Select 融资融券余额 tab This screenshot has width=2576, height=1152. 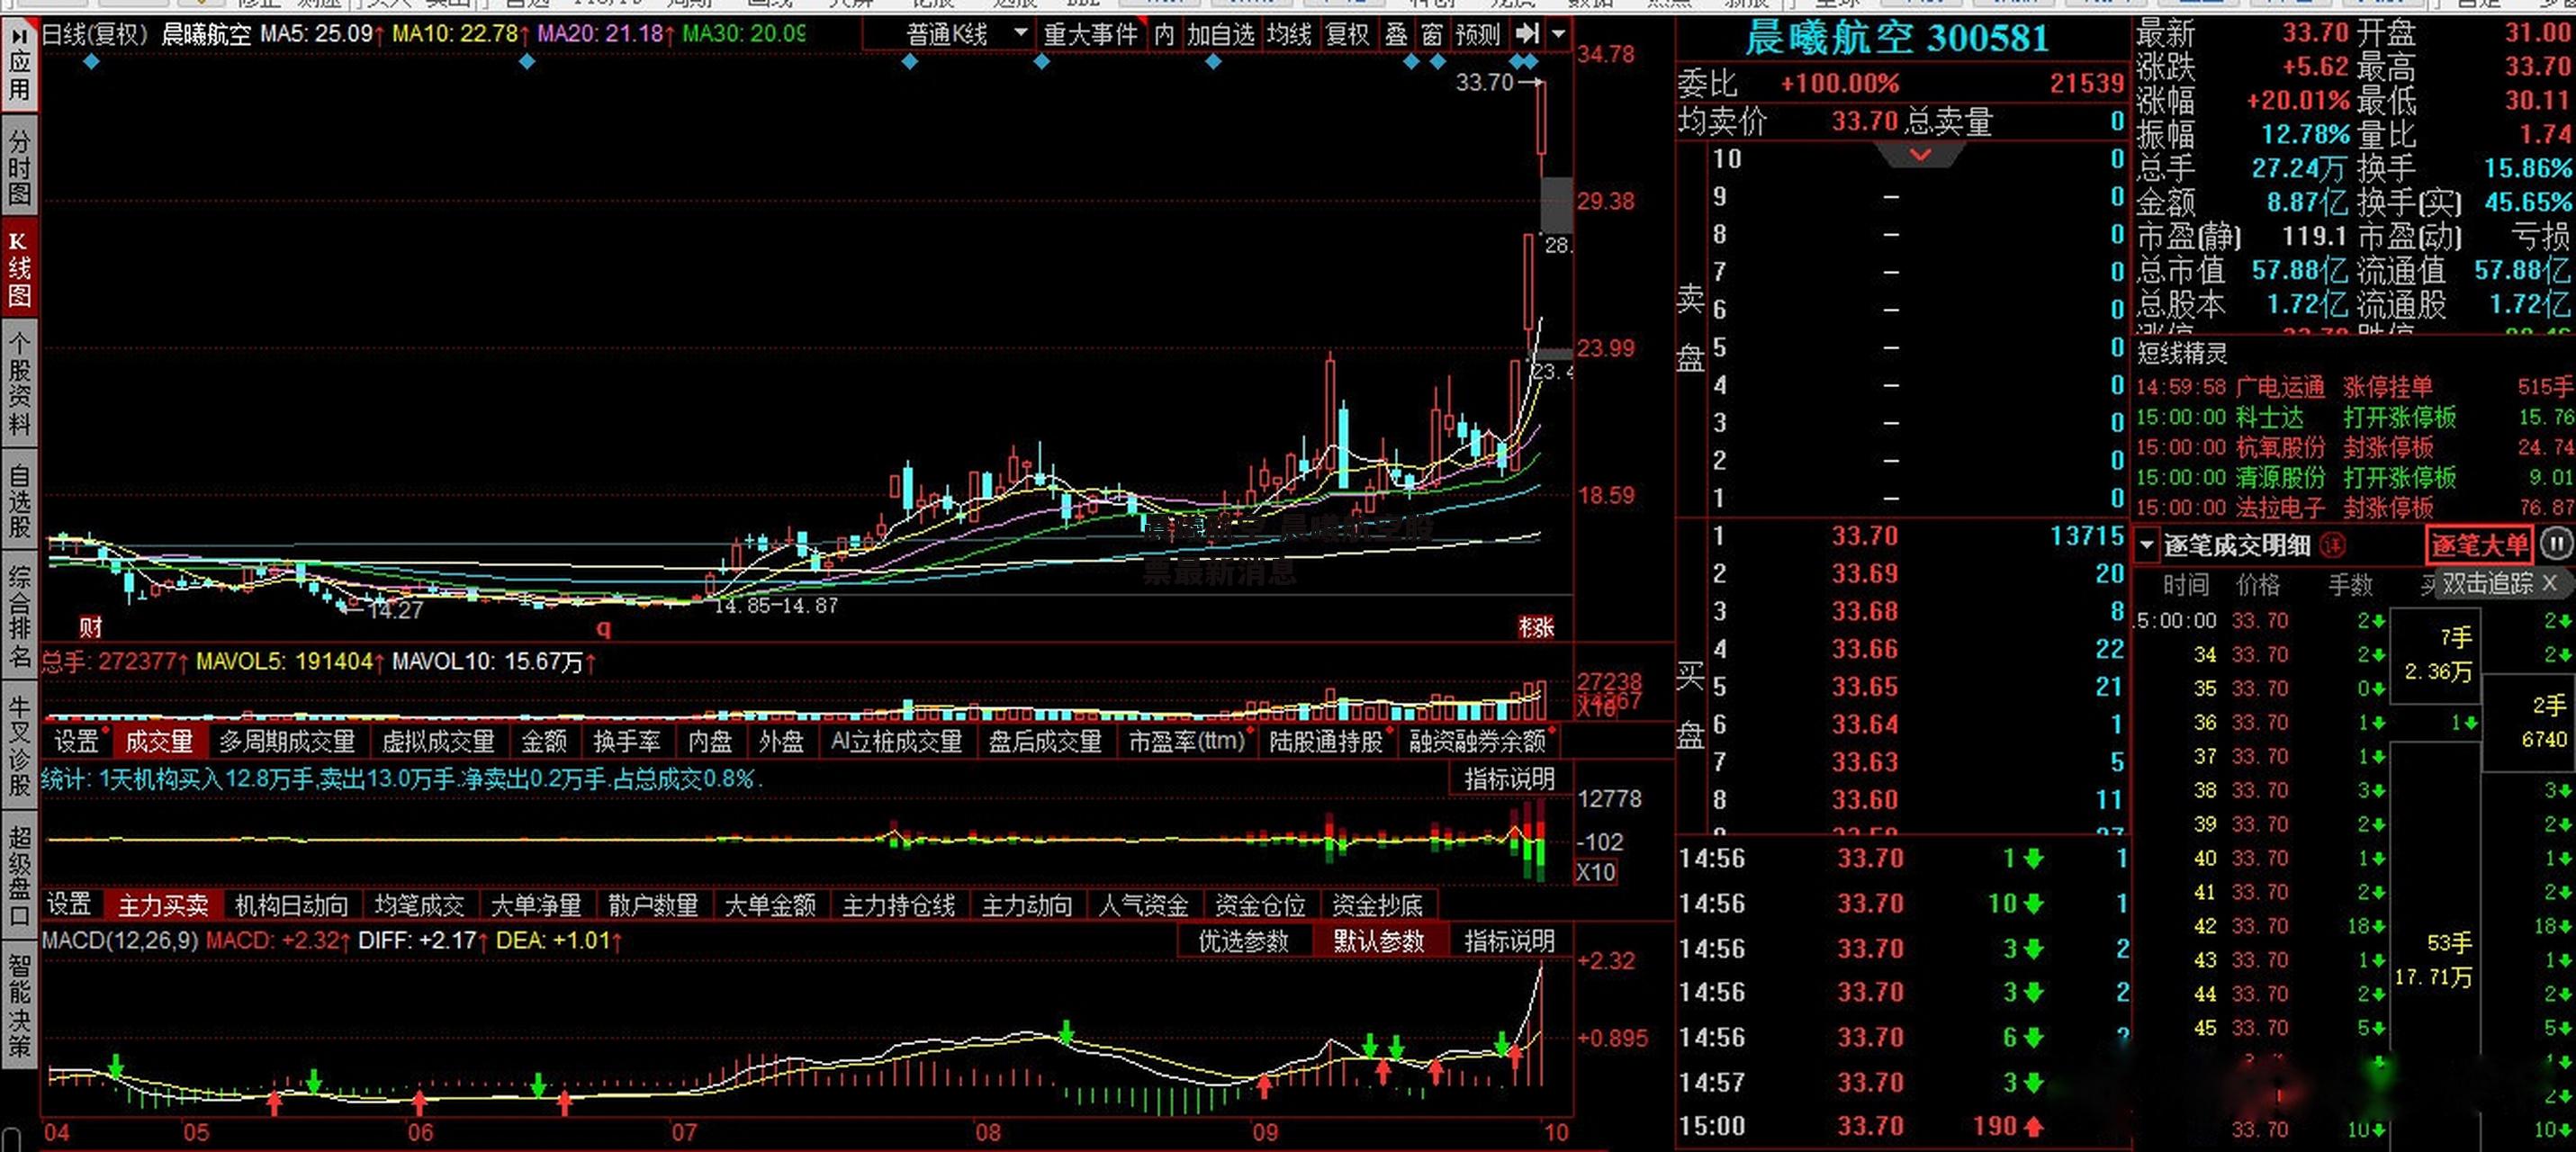tap(1477, 741)
